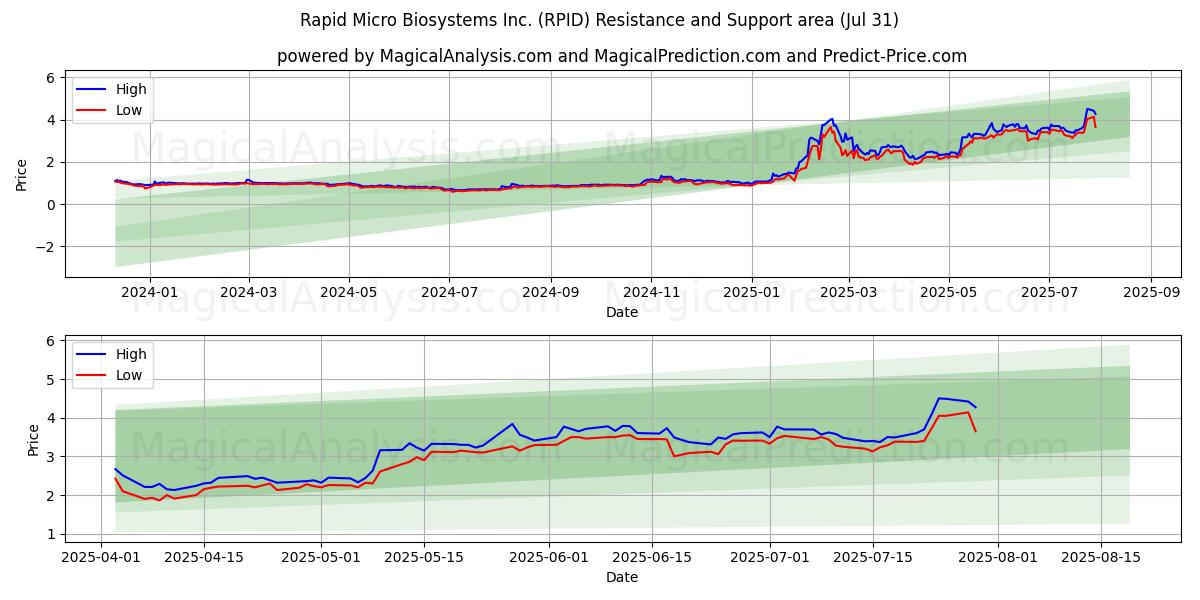Click the 0 y-axis tick in top chart

point(50,205)
